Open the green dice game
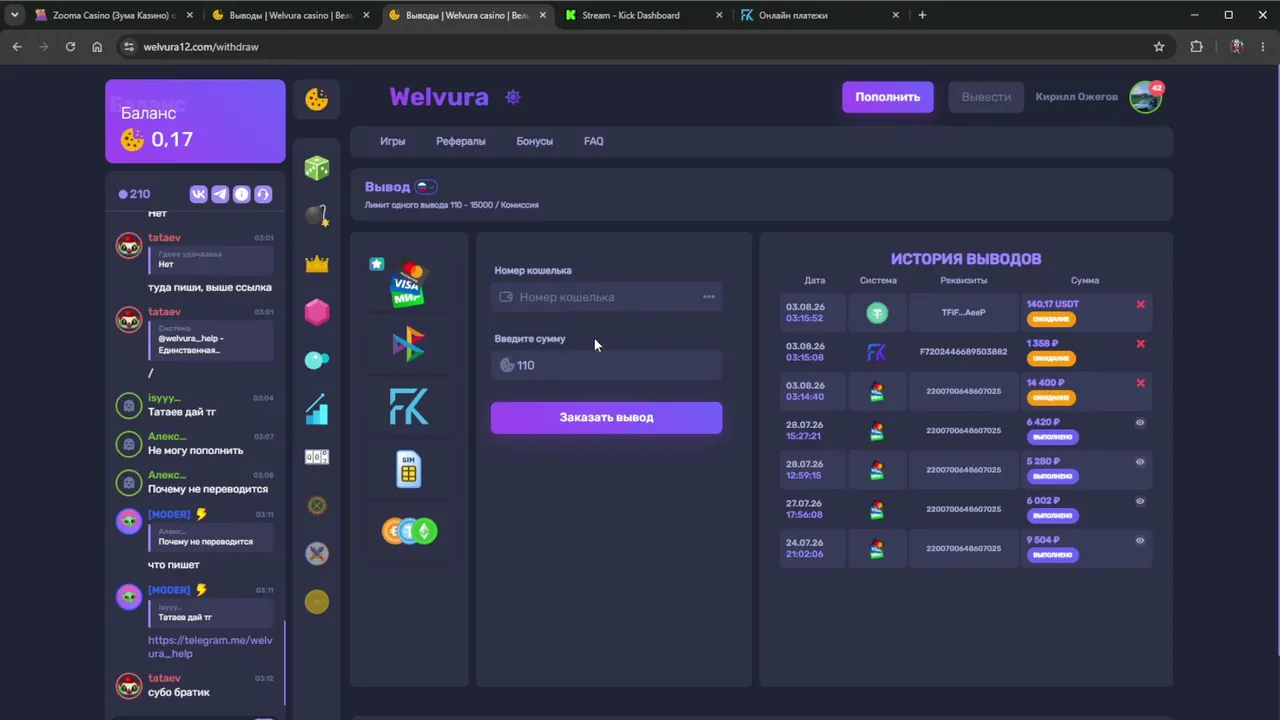The width and height of the screenshot is (1280, 720). [317, 167]
